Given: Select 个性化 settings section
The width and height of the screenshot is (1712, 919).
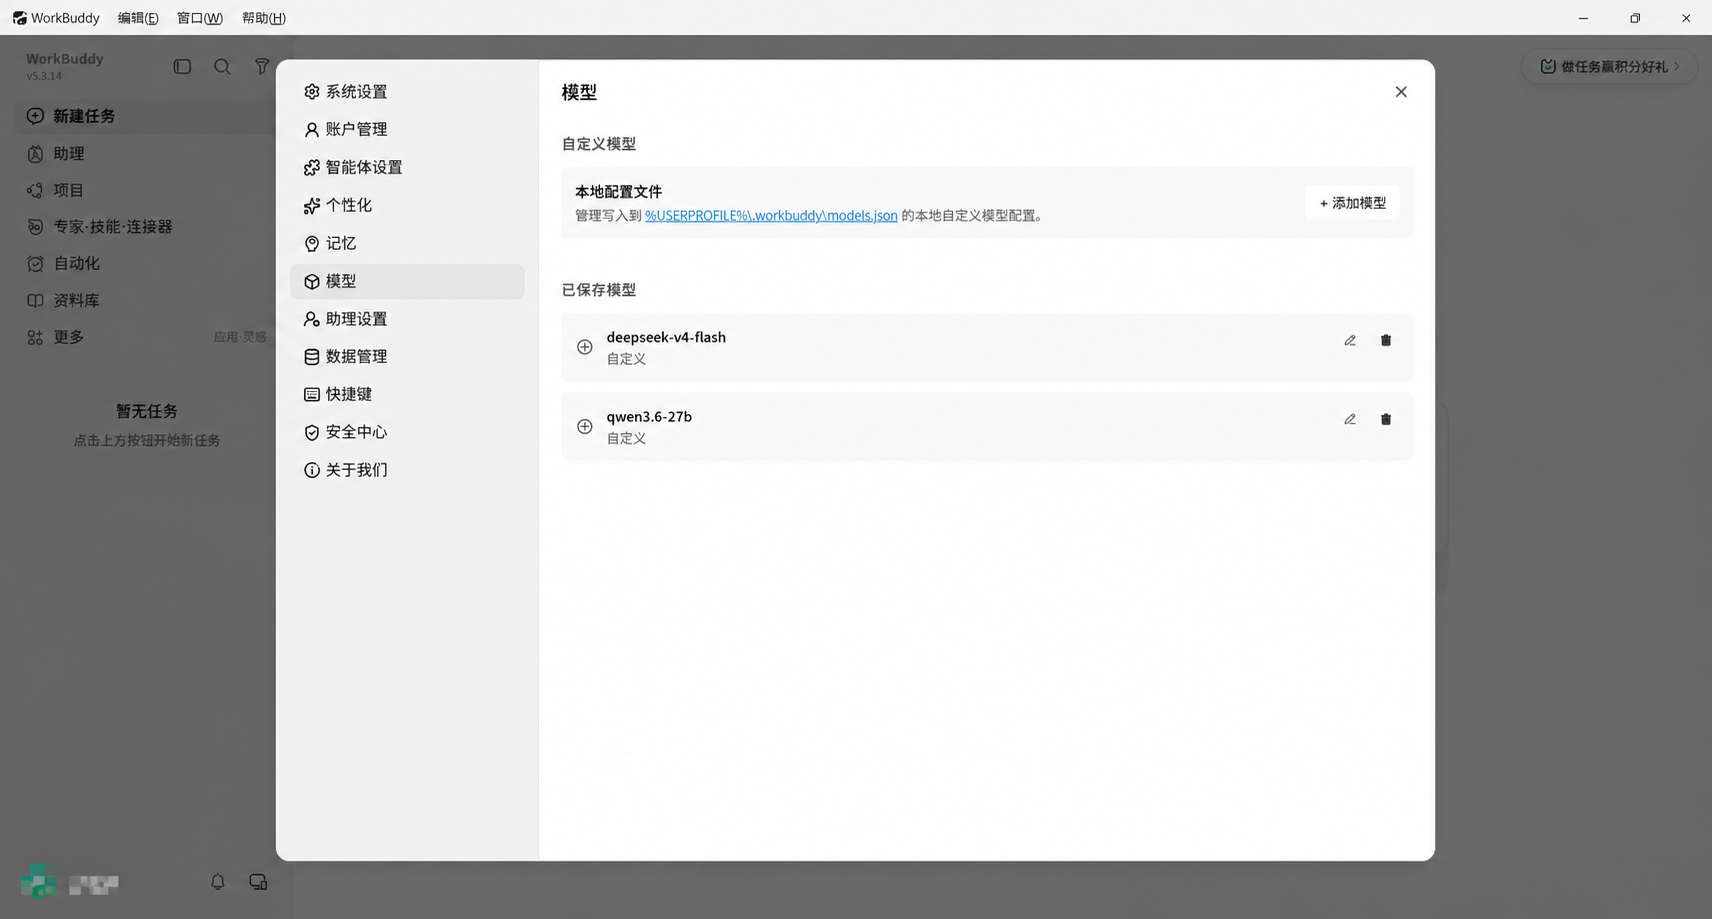Looking at the screenshot, I should click(x=407, y=205).
